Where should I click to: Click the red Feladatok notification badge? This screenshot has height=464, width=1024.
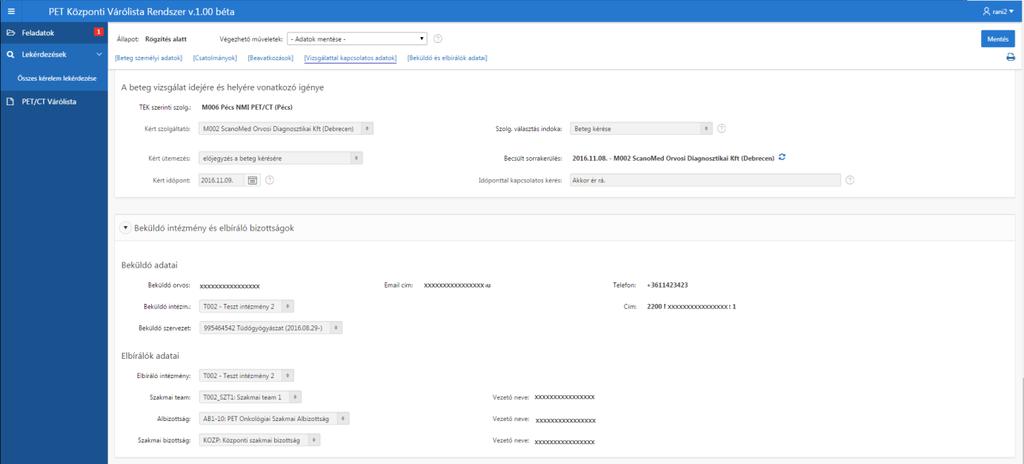[x=98, y=31]
